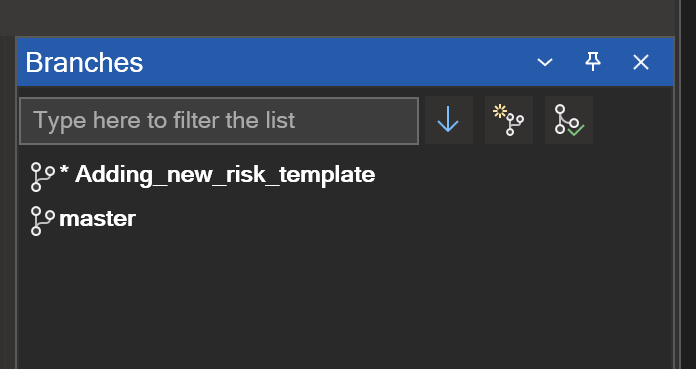This screenshot has width=696, height=369.
Task: Click branch icon beside Adding_new_risk_template
Action: (x=42, y=176)
